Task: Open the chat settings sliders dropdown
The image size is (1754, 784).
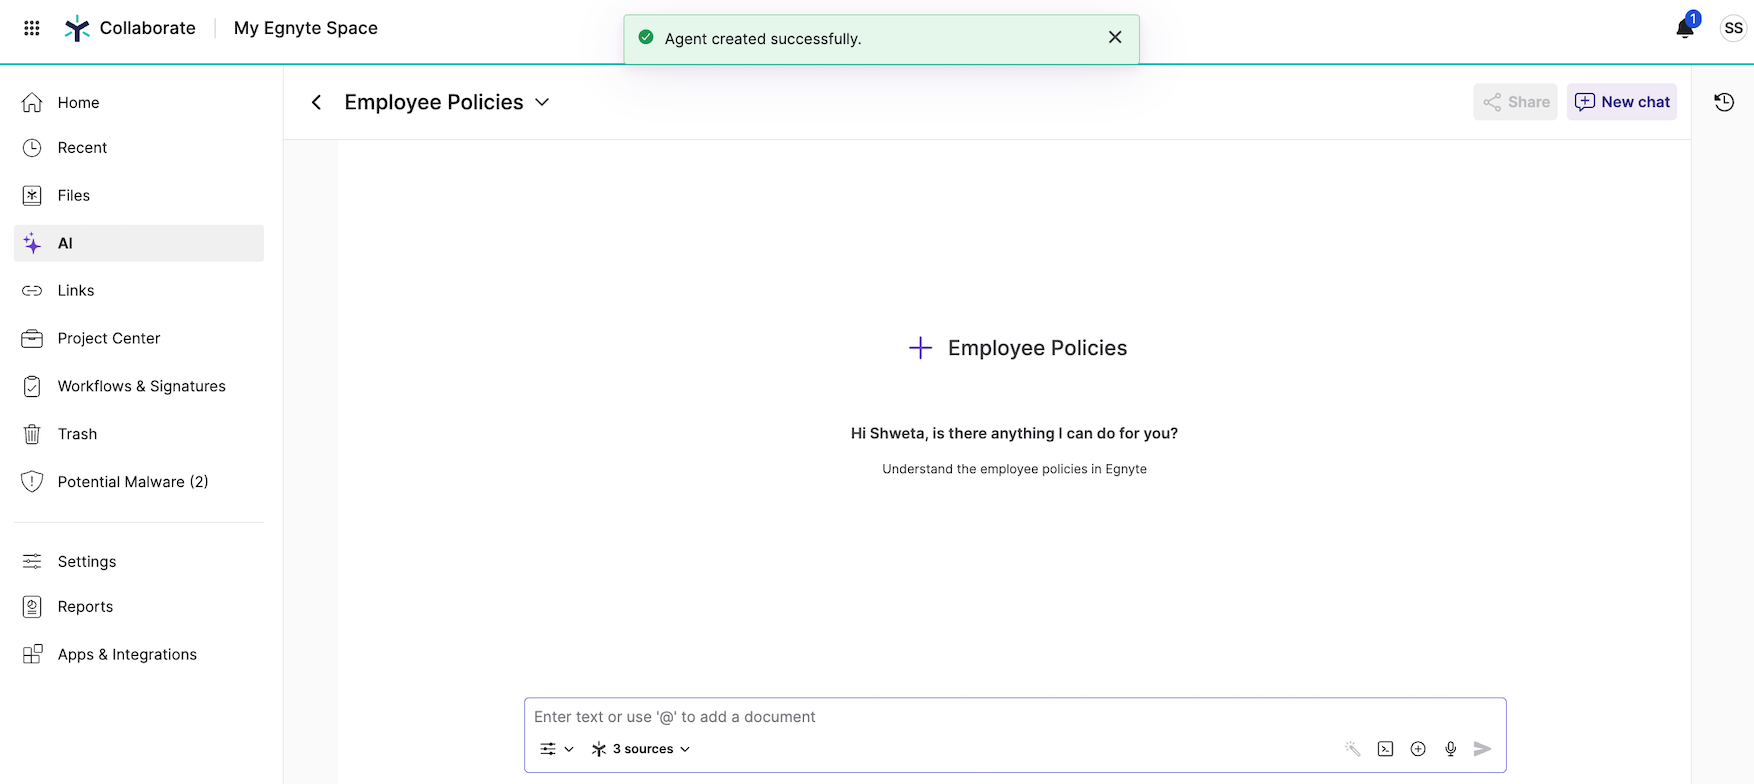Action: 556,749
